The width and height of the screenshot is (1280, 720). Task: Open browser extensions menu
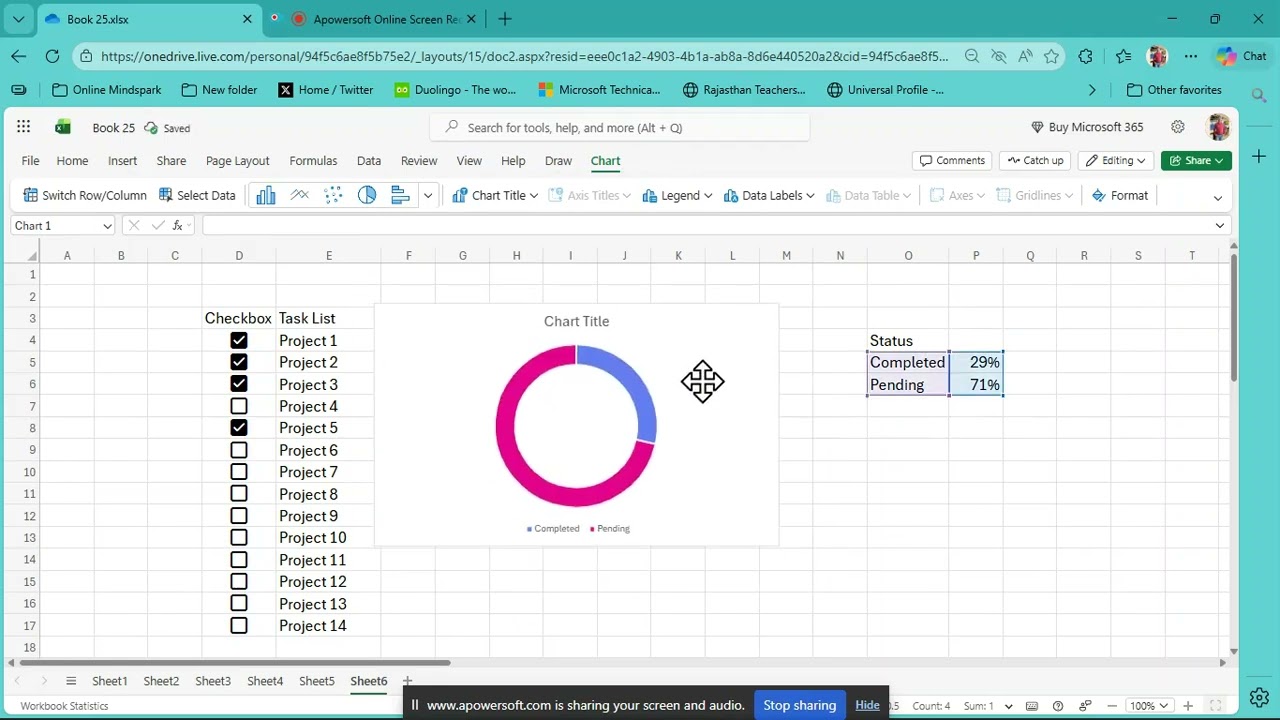1086,57
